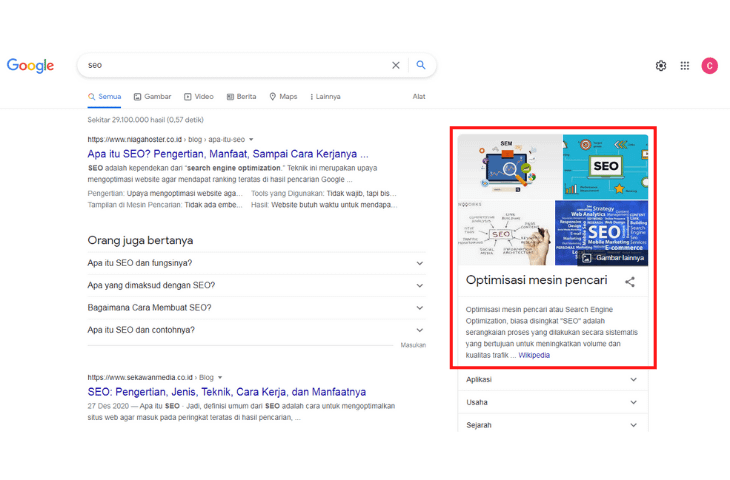
Task: Click the share icon beside Optimisasi mesin pencari
Action: click(630, 282)
